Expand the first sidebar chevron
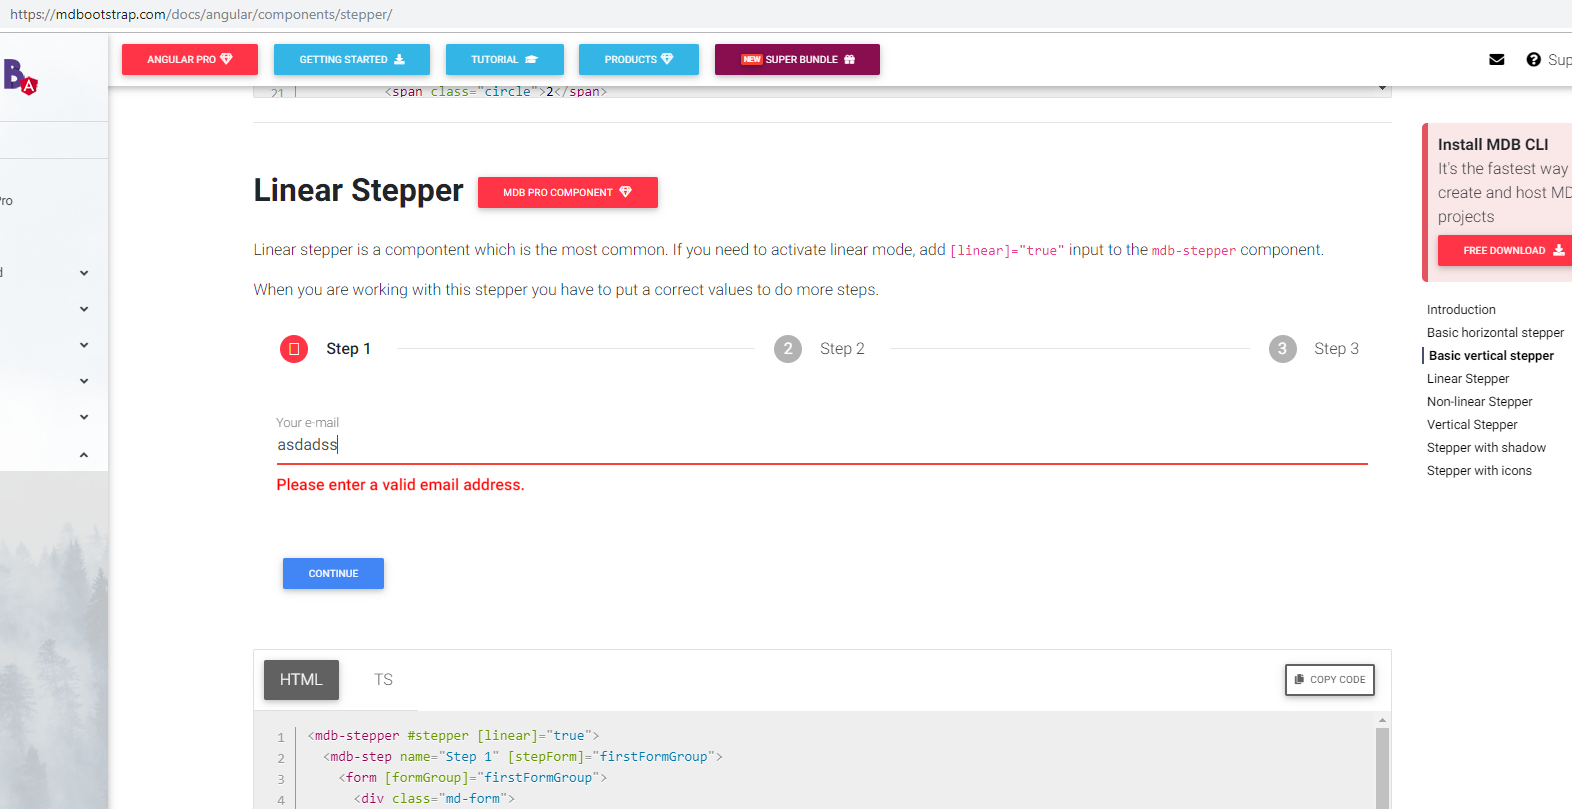Screen dimensions: 1572x809 coord(84,273)
